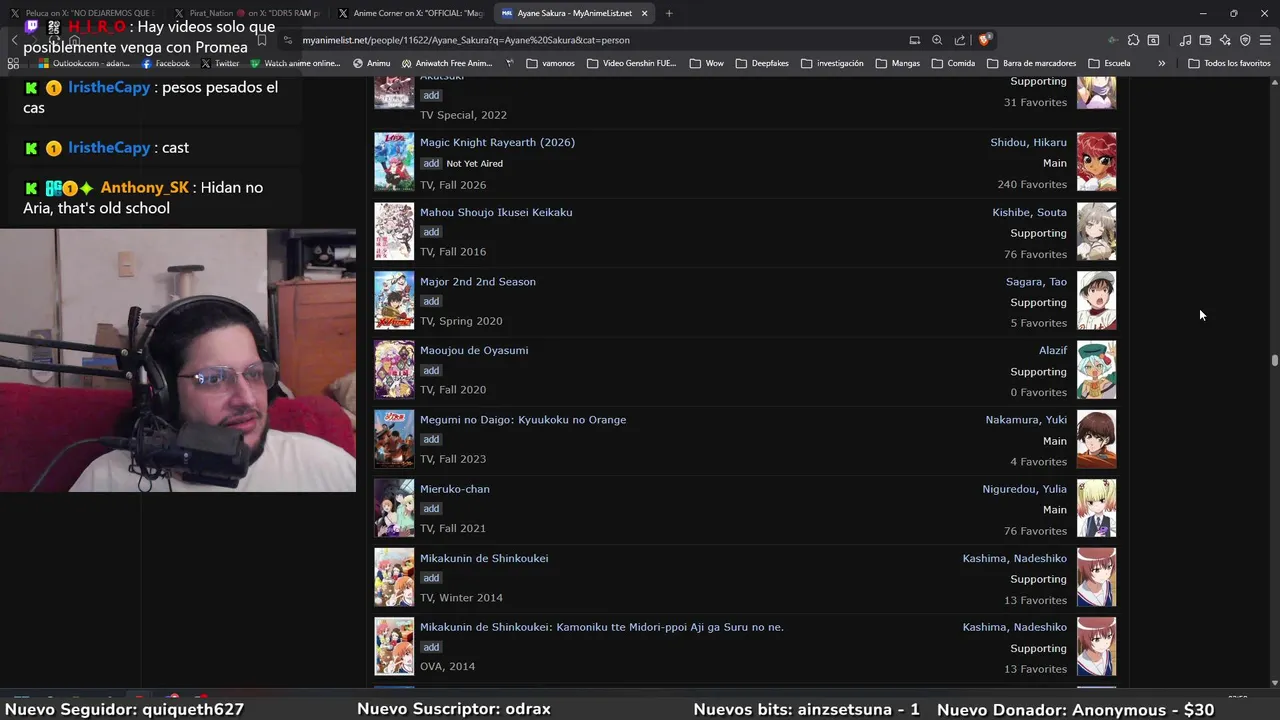Screen dimensions: 1280x720
Task: Add Mahou Shoujo Ikusei Keikaku to list
Action: [x=431, y=232]
